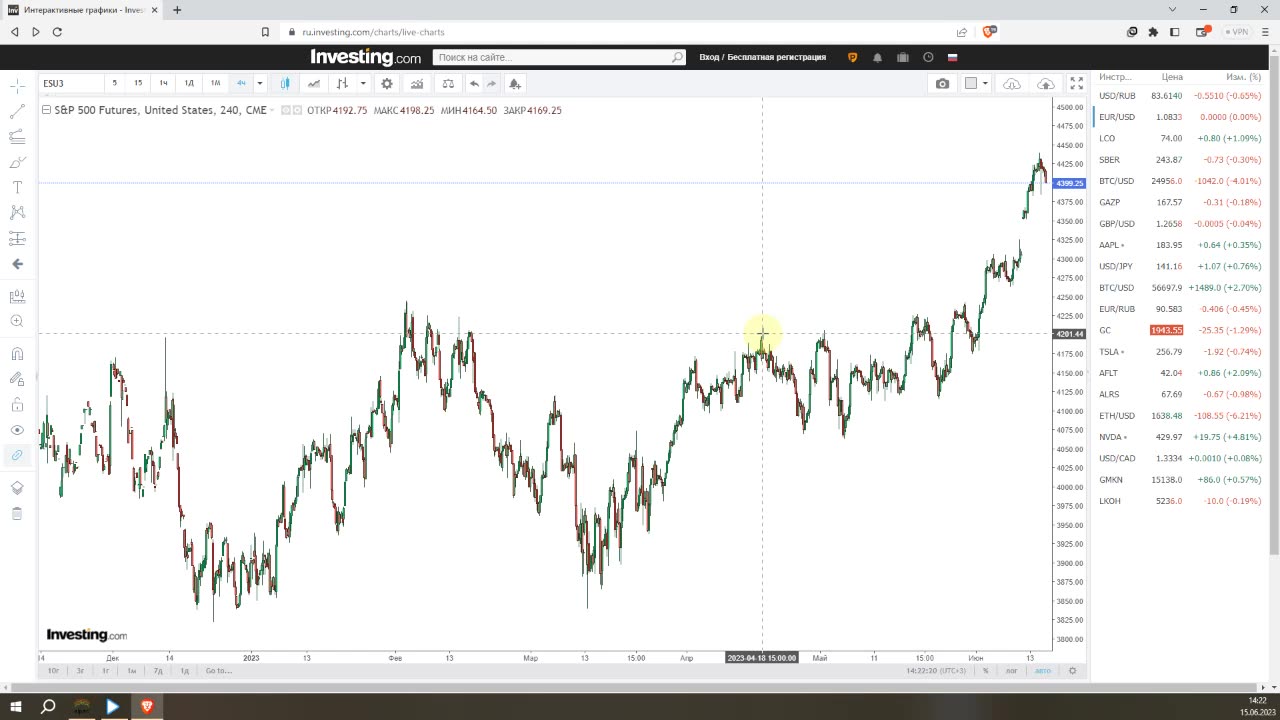Viewport: 1280px width, 720px height.
Task: Activate the zoom in magnifier tool
Action: (17, 321)
